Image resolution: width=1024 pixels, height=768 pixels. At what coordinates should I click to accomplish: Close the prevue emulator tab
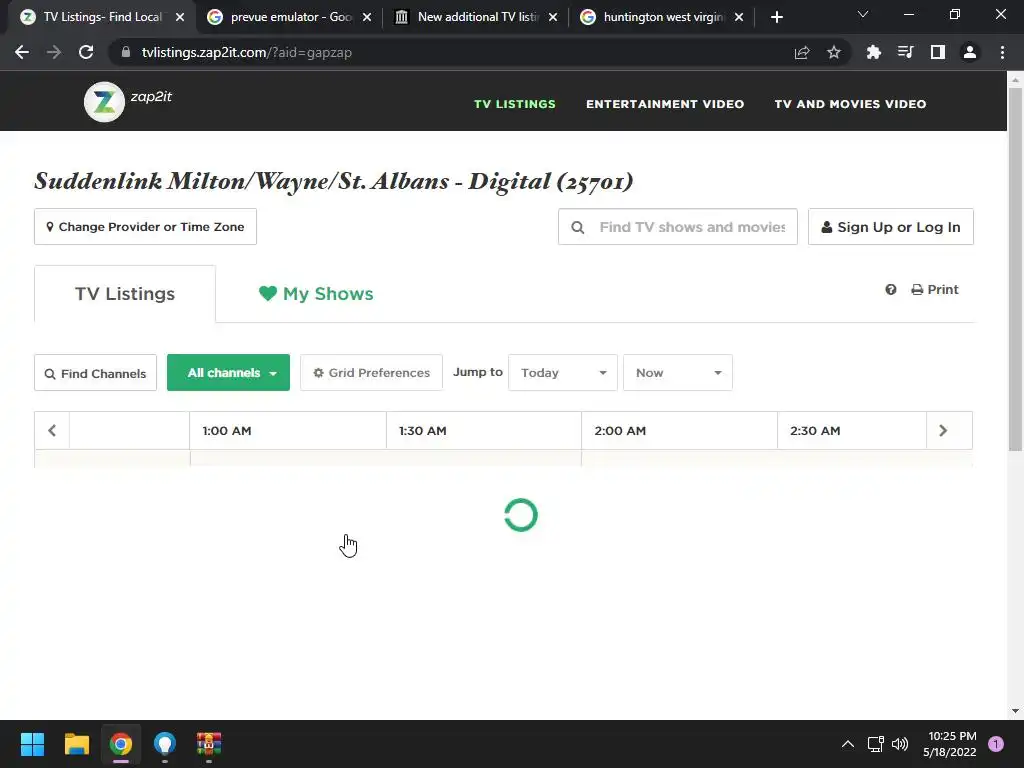367,17
